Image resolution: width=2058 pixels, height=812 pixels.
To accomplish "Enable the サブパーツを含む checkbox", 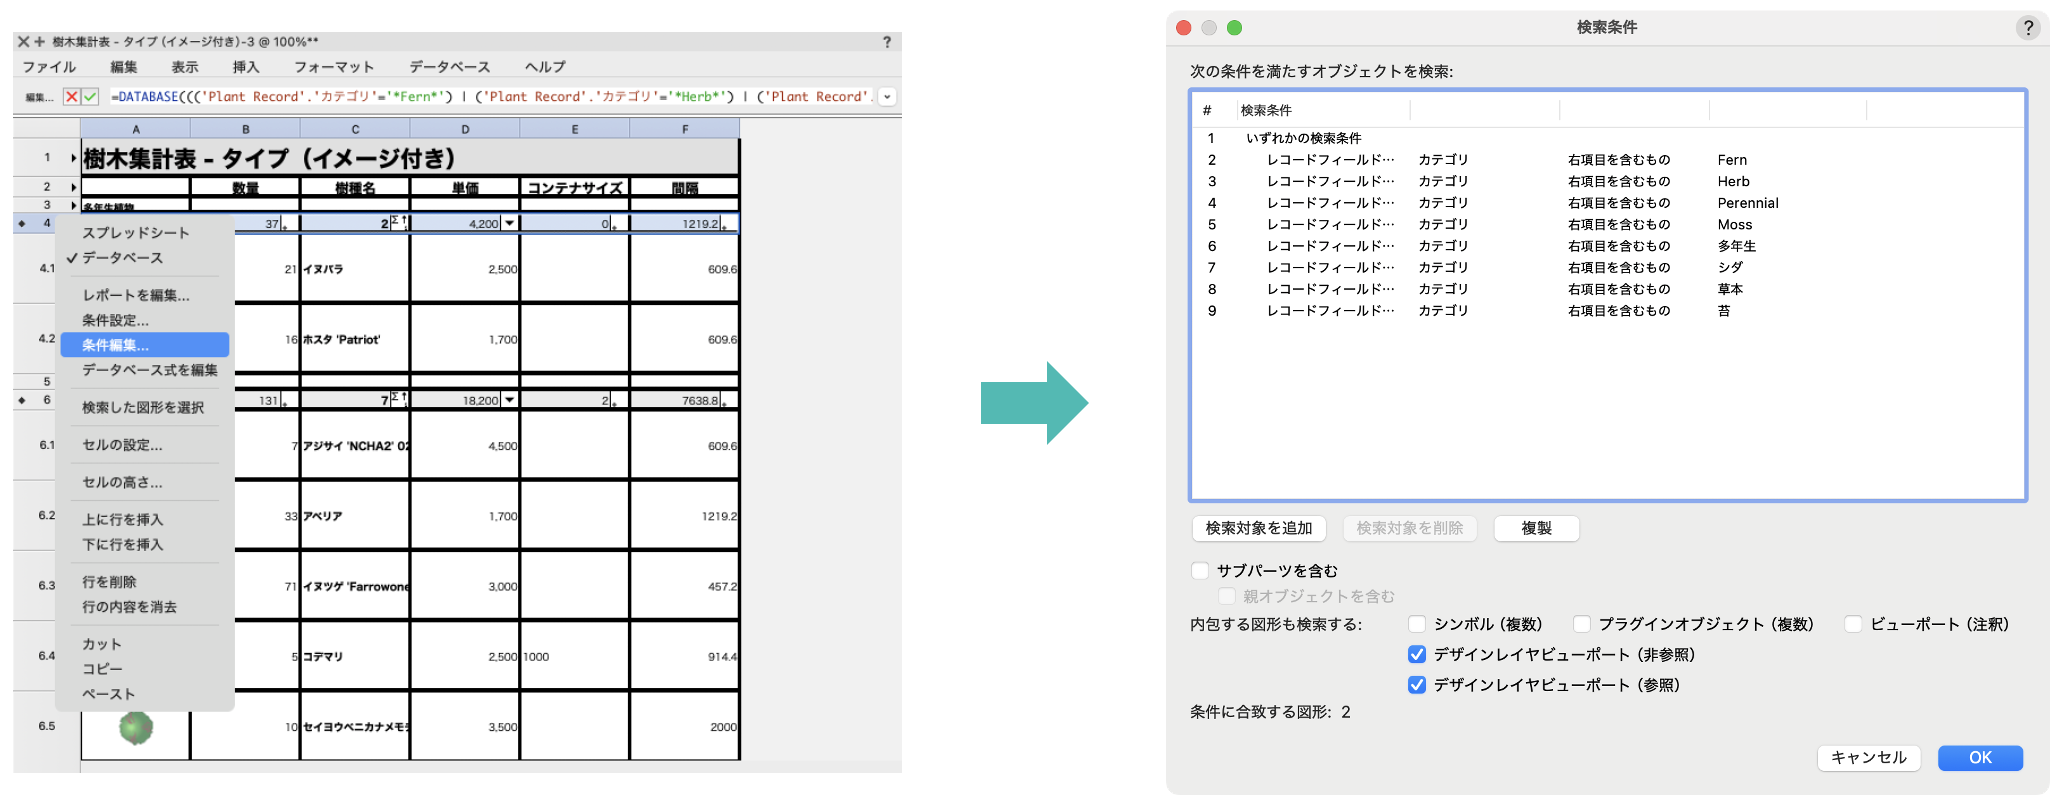I will point(1200,571).
